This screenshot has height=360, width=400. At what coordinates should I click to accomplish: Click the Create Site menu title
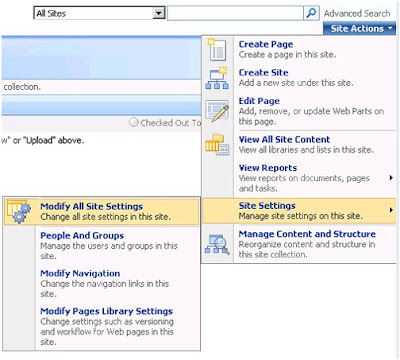pos(263,73)
